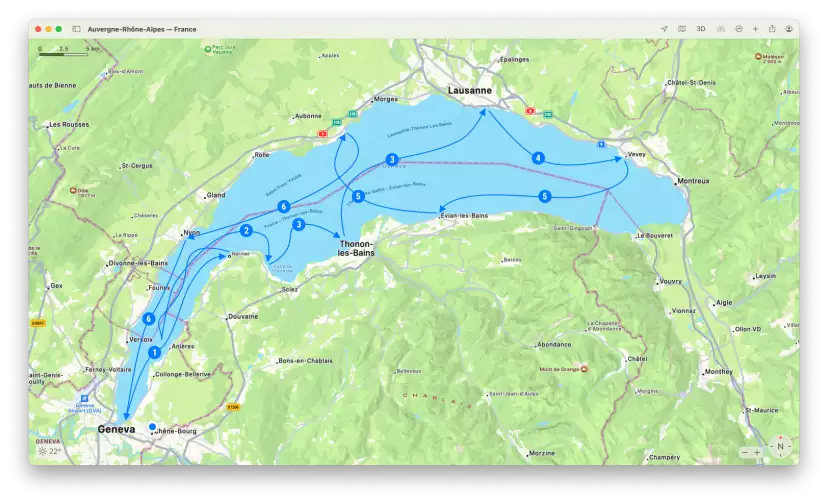Select the Douvaine town label
The width and height of the screenshot is (828, 503).
(x=243, y=317)
